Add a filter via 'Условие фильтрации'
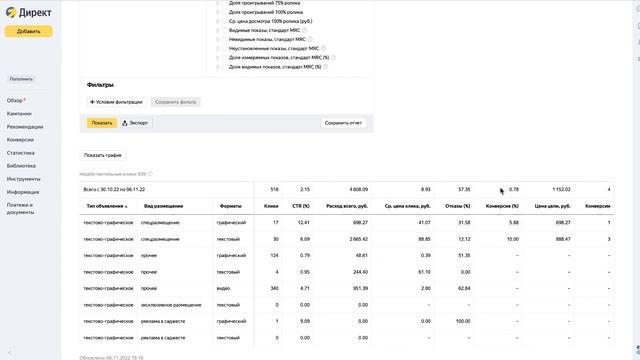Viewport: 640px width, 360px height. pos(116,102)
